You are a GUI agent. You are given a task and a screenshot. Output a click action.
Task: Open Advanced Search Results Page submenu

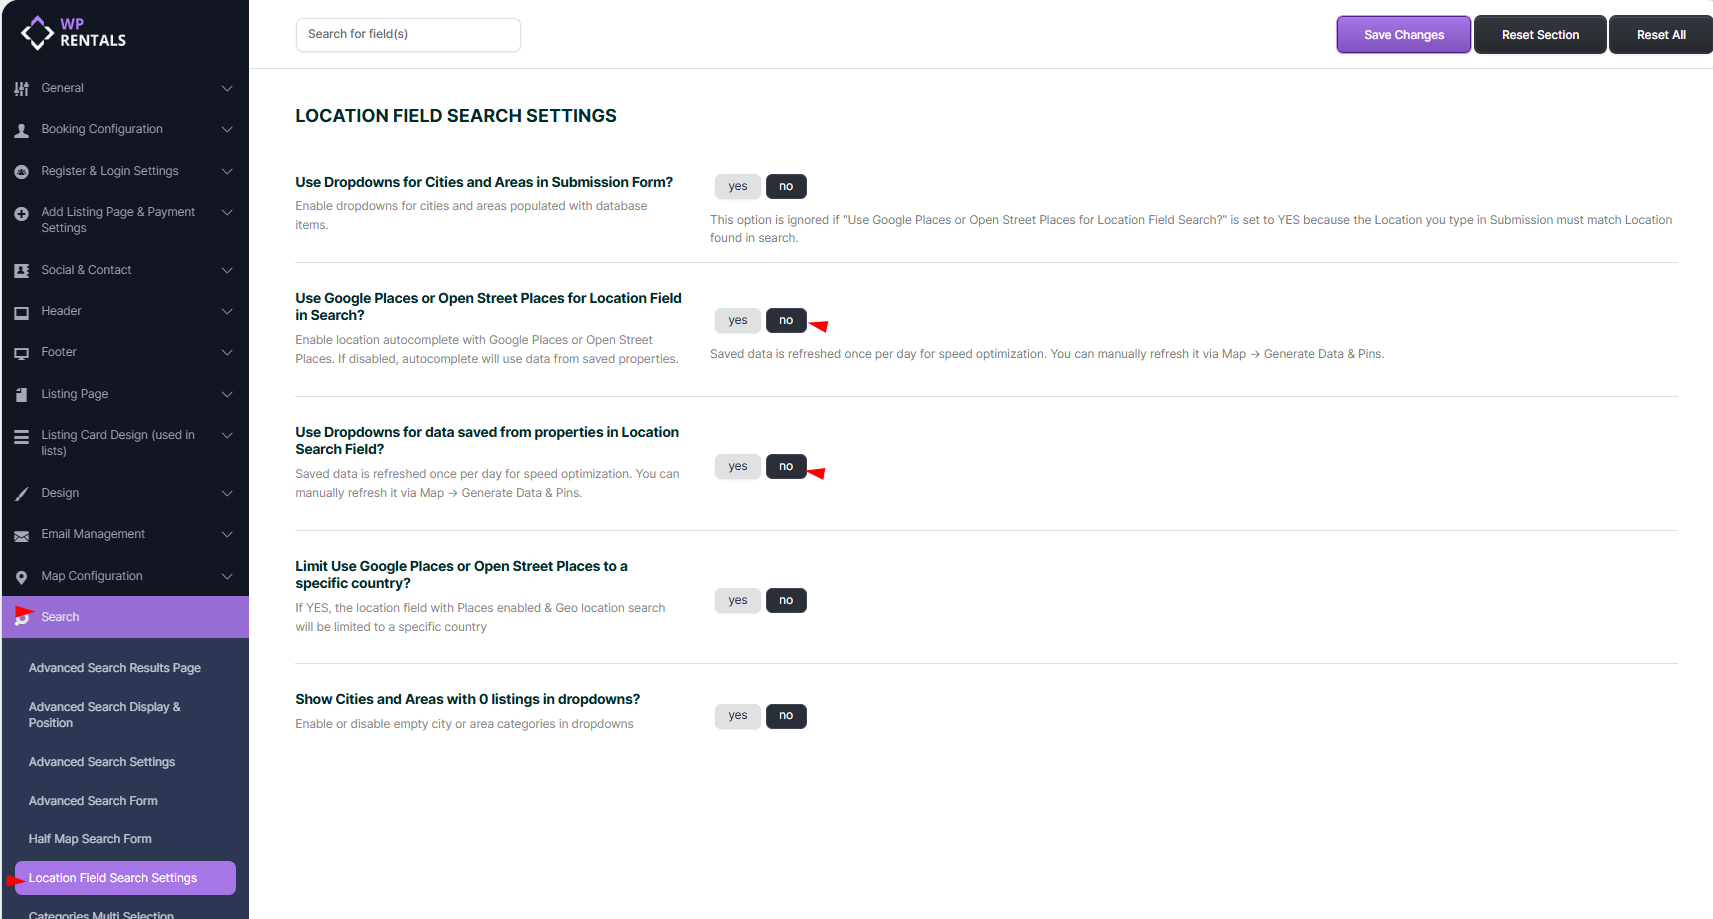click(x=114, y=668)
